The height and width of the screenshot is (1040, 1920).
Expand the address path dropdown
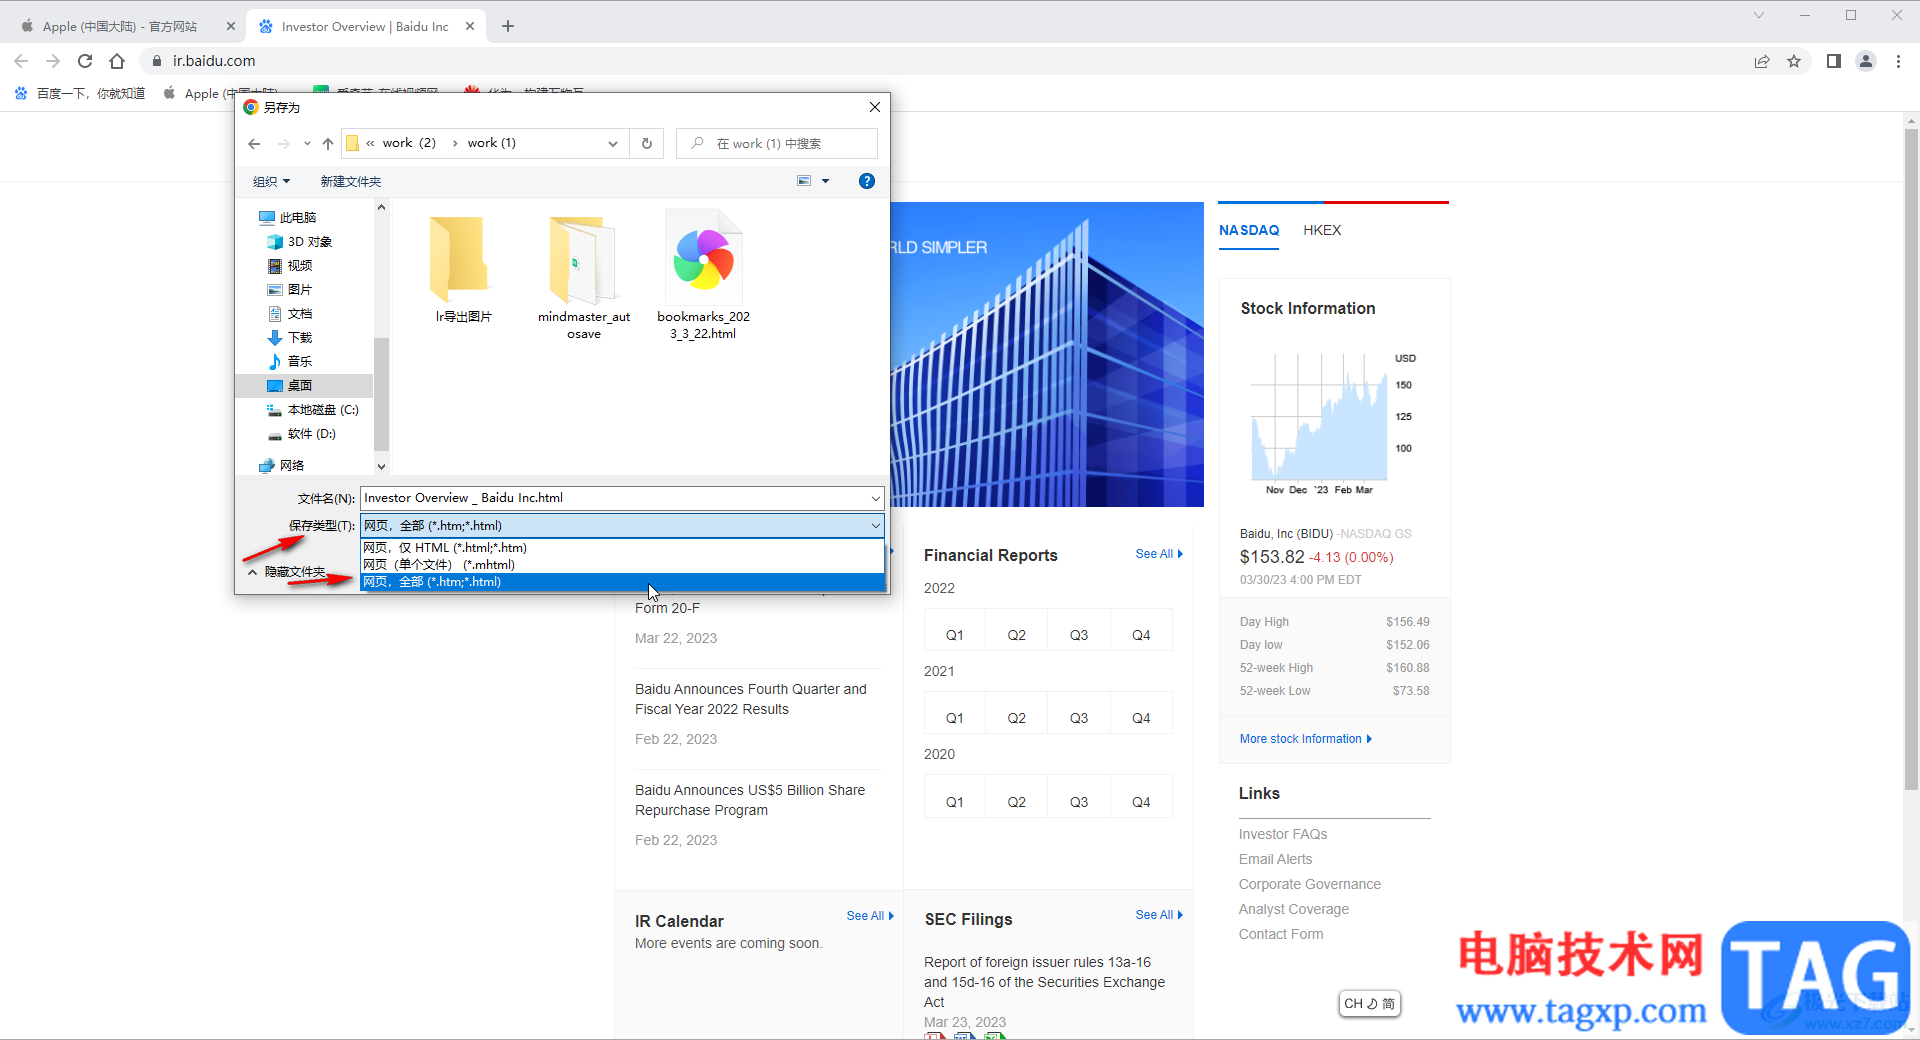pyautogui.click(x=613, y=144)
